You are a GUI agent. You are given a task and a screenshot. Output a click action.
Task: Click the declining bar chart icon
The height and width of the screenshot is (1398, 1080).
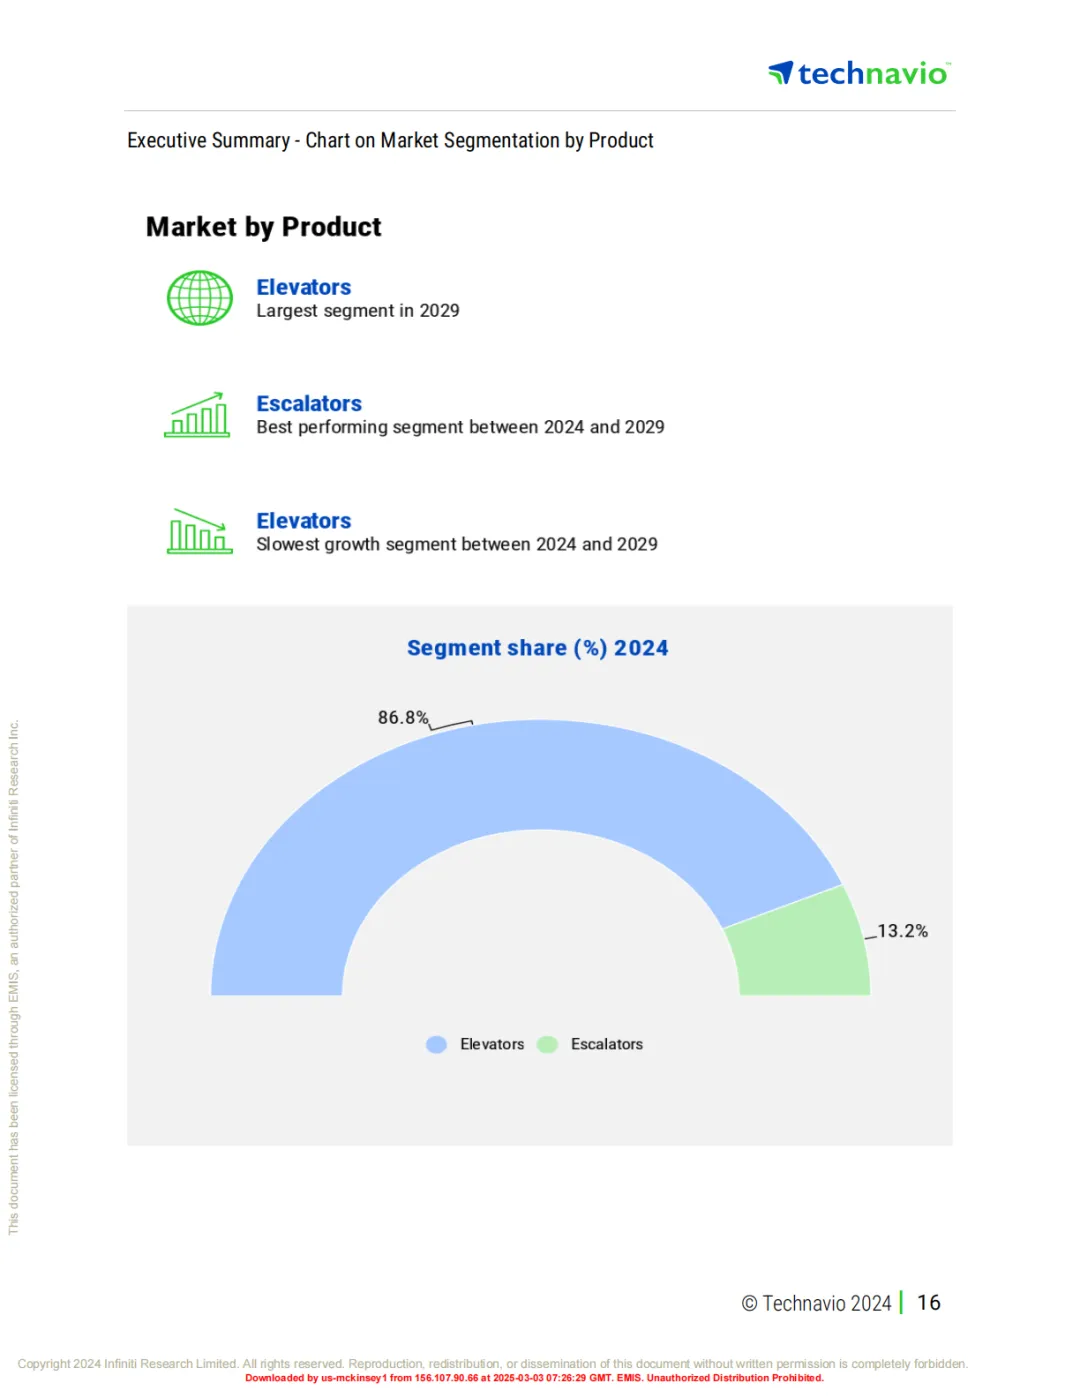click(199, 531)
